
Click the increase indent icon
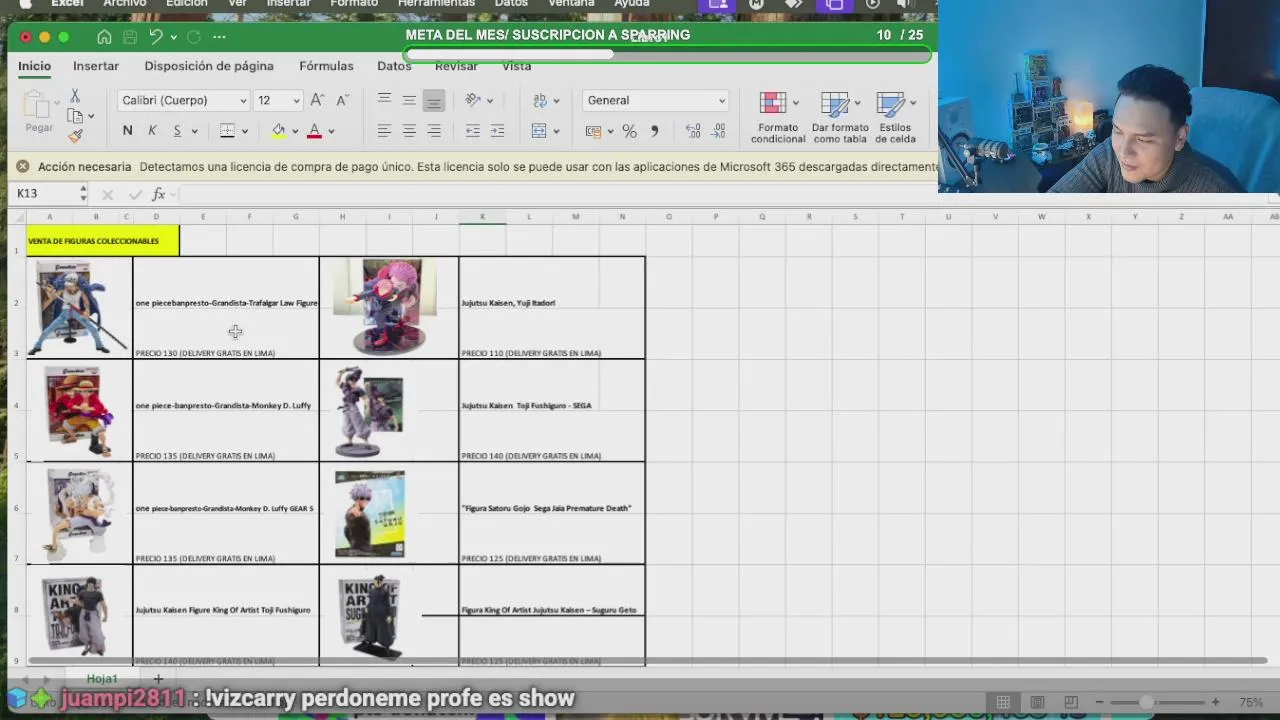pyautogui.click(x=497, y=131)
